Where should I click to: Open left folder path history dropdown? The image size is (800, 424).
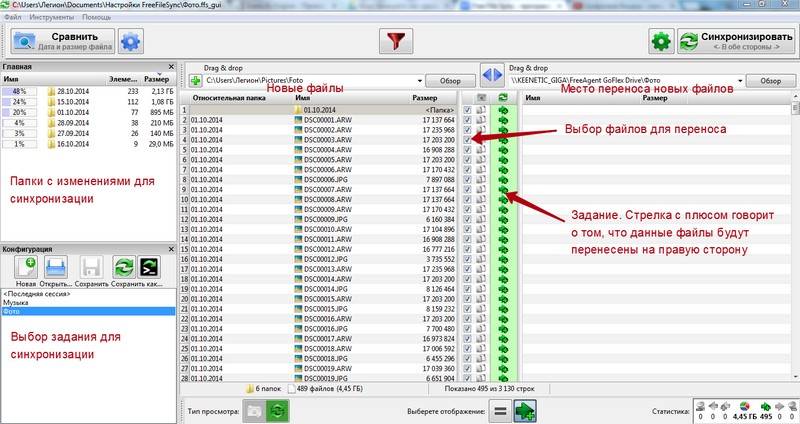(x=419, y=81)
